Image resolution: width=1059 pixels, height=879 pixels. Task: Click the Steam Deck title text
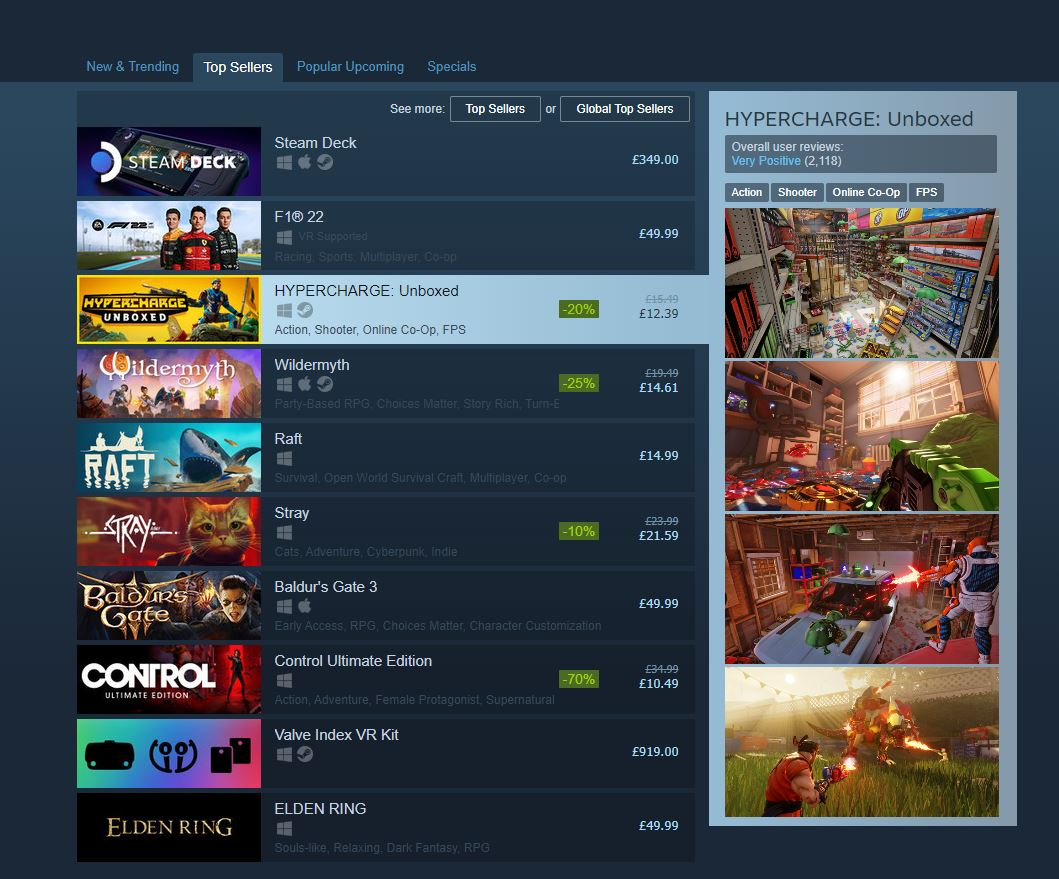pyautogui.click(x=315, y=143)
